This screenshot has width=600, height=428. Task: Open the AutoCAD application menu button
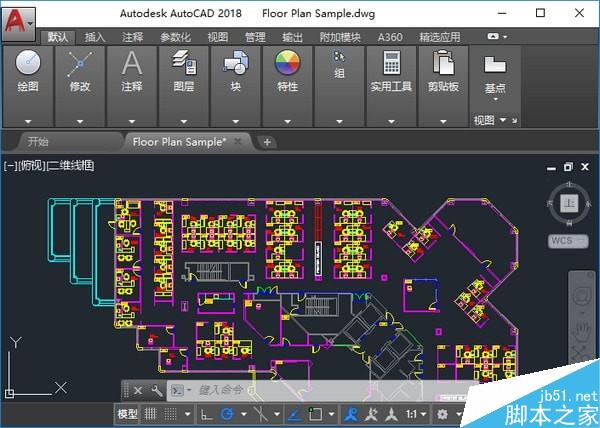[x=18, y=23]
